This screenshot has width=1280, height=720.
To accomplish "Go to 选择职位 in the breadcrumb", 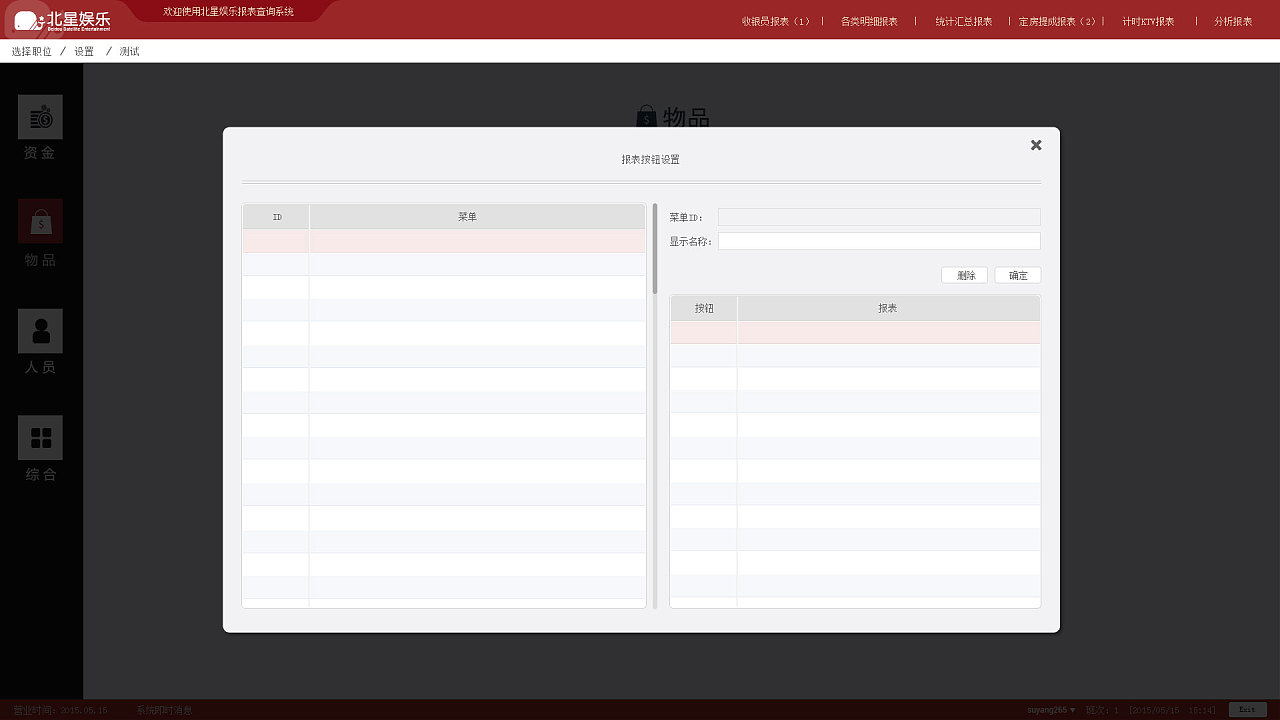I will 32,51.
